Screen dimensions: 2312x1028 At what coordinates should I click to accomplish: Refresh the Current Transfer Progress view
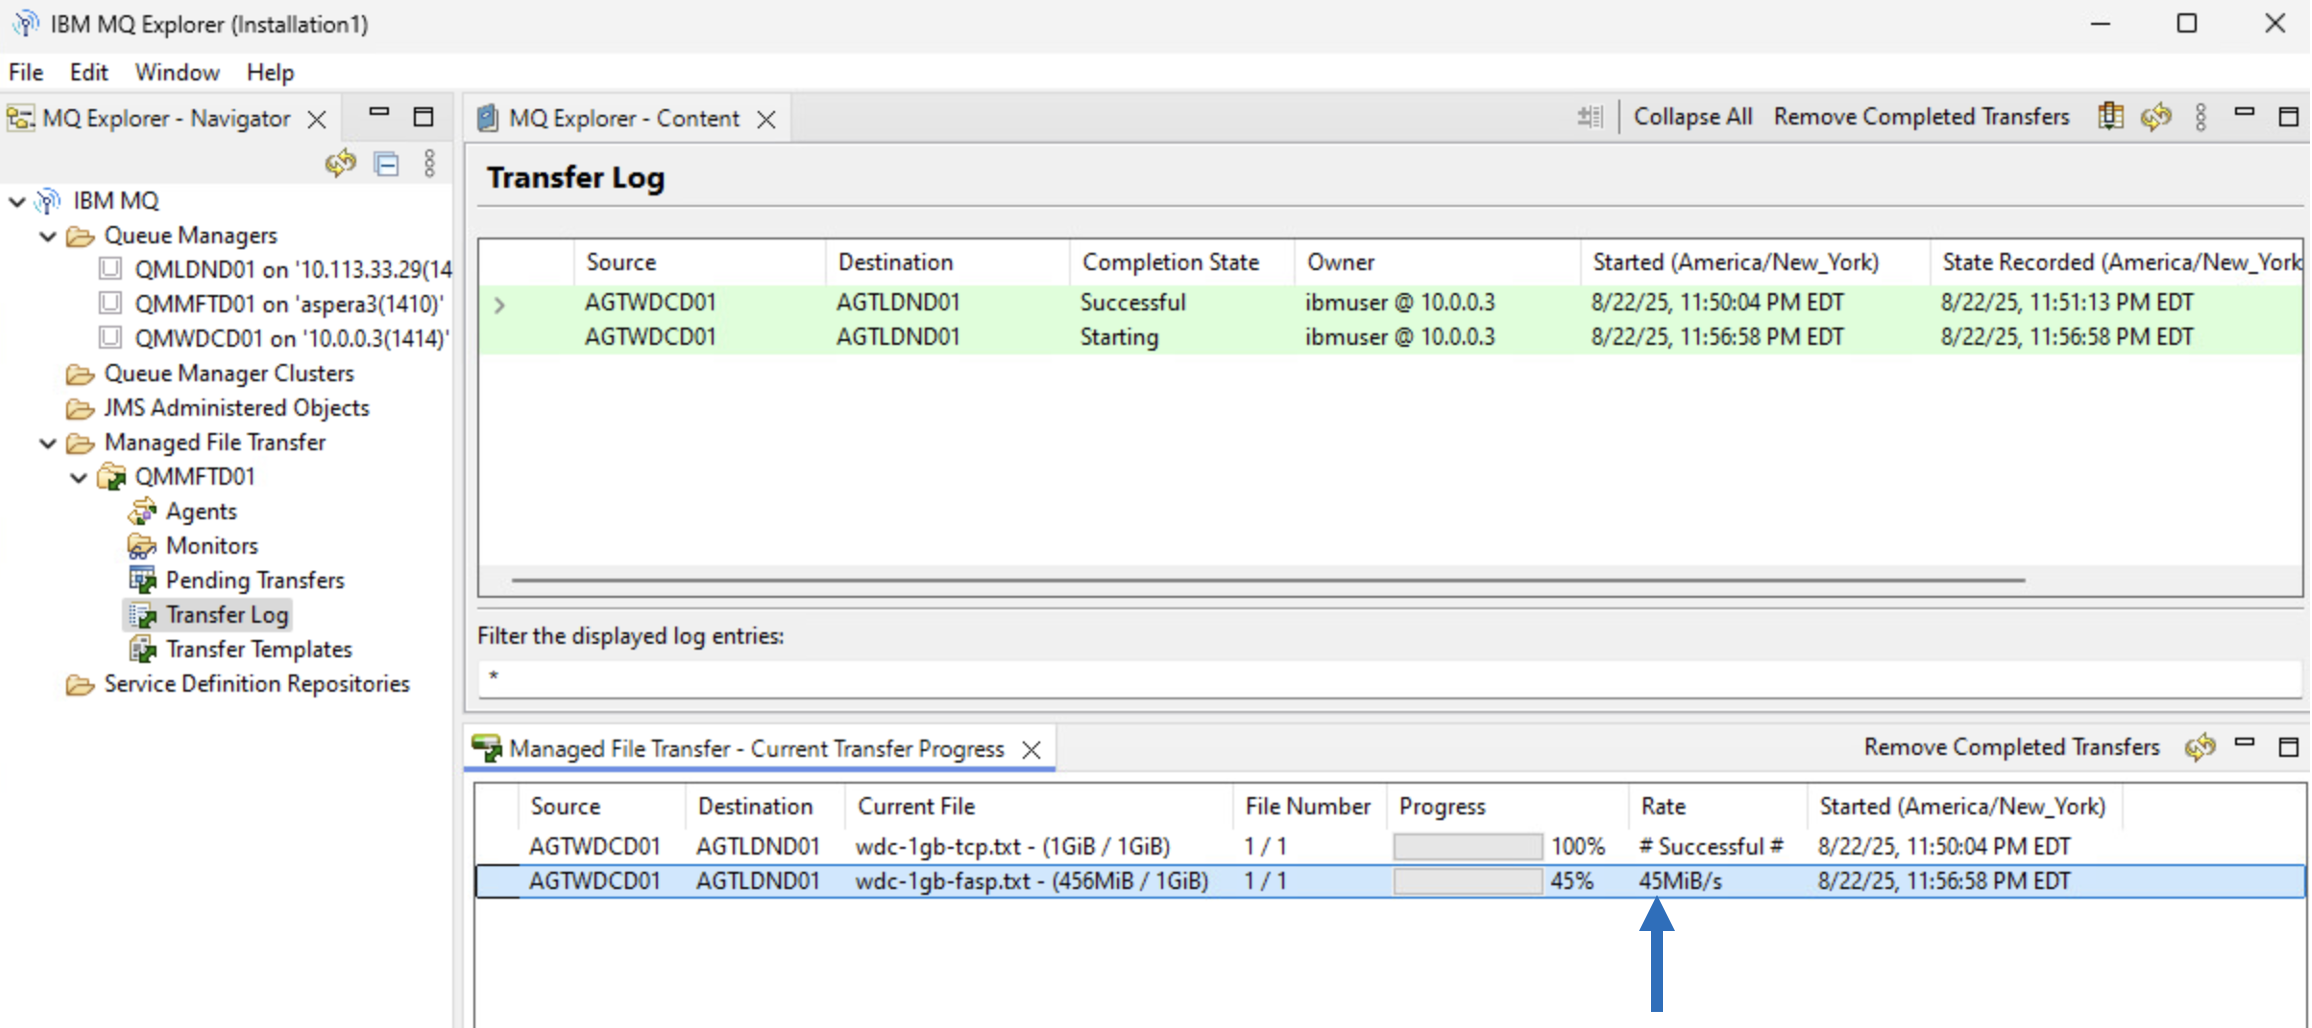tap(2200, 747)
